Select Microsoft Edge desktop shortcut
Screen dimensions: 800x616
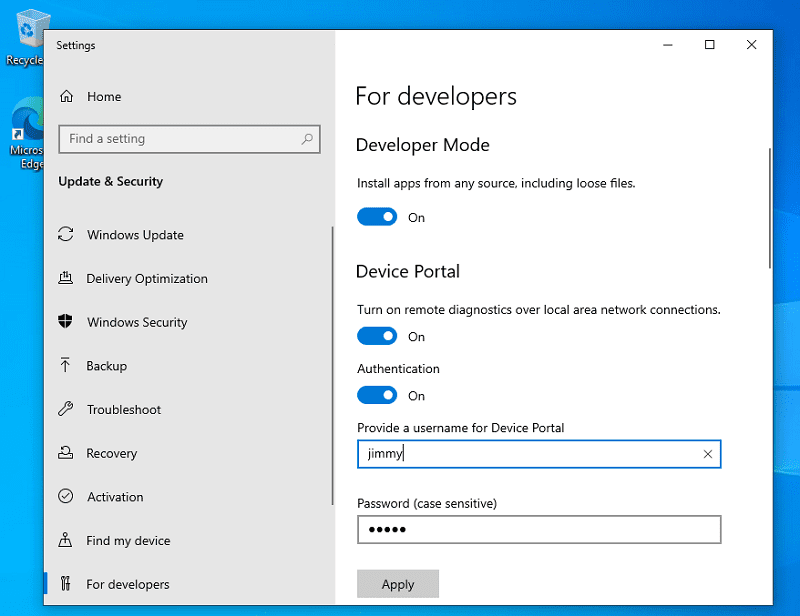(x=27, y=134)
